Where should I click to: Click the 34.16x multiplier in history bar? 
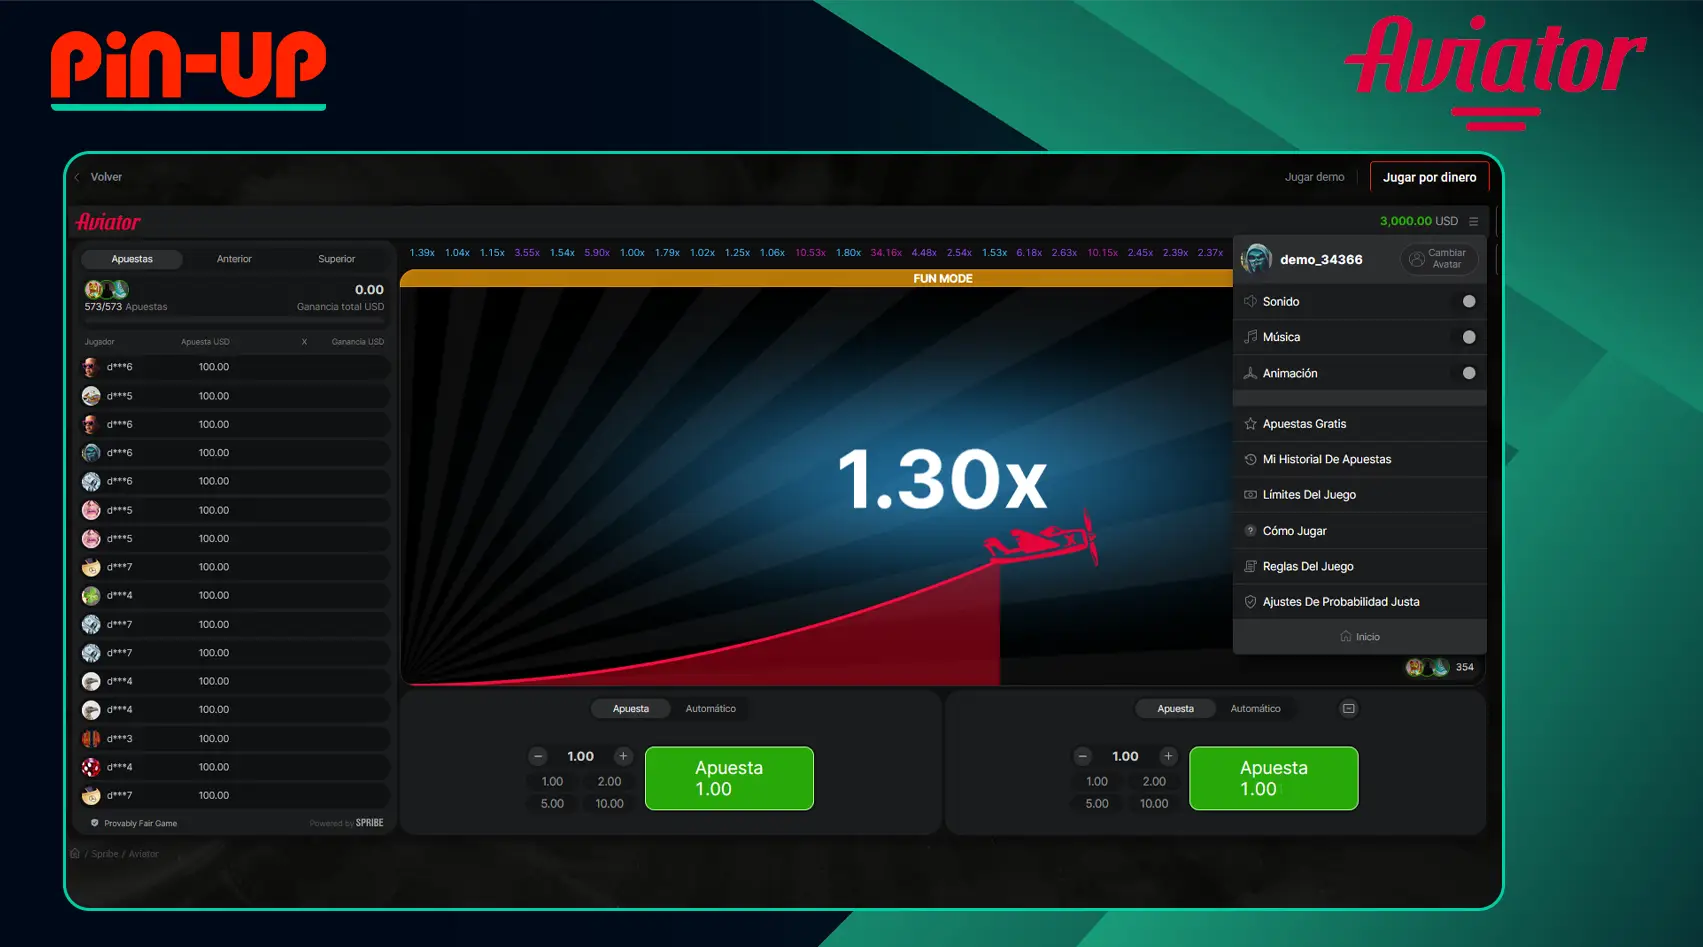coord(886,253)
